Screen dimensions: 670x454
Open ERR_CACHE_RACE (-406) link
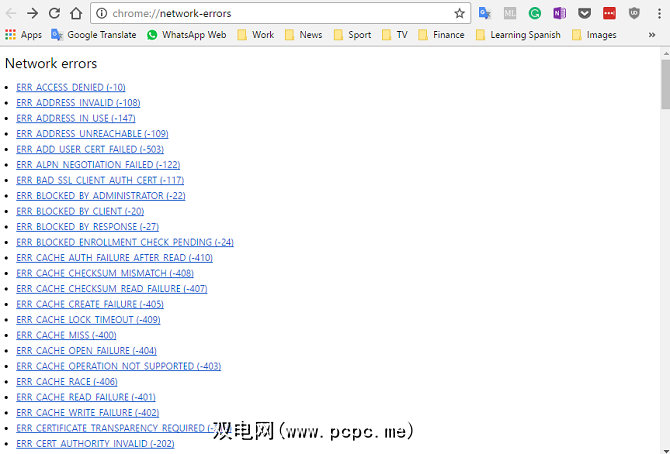pos(67,382)
